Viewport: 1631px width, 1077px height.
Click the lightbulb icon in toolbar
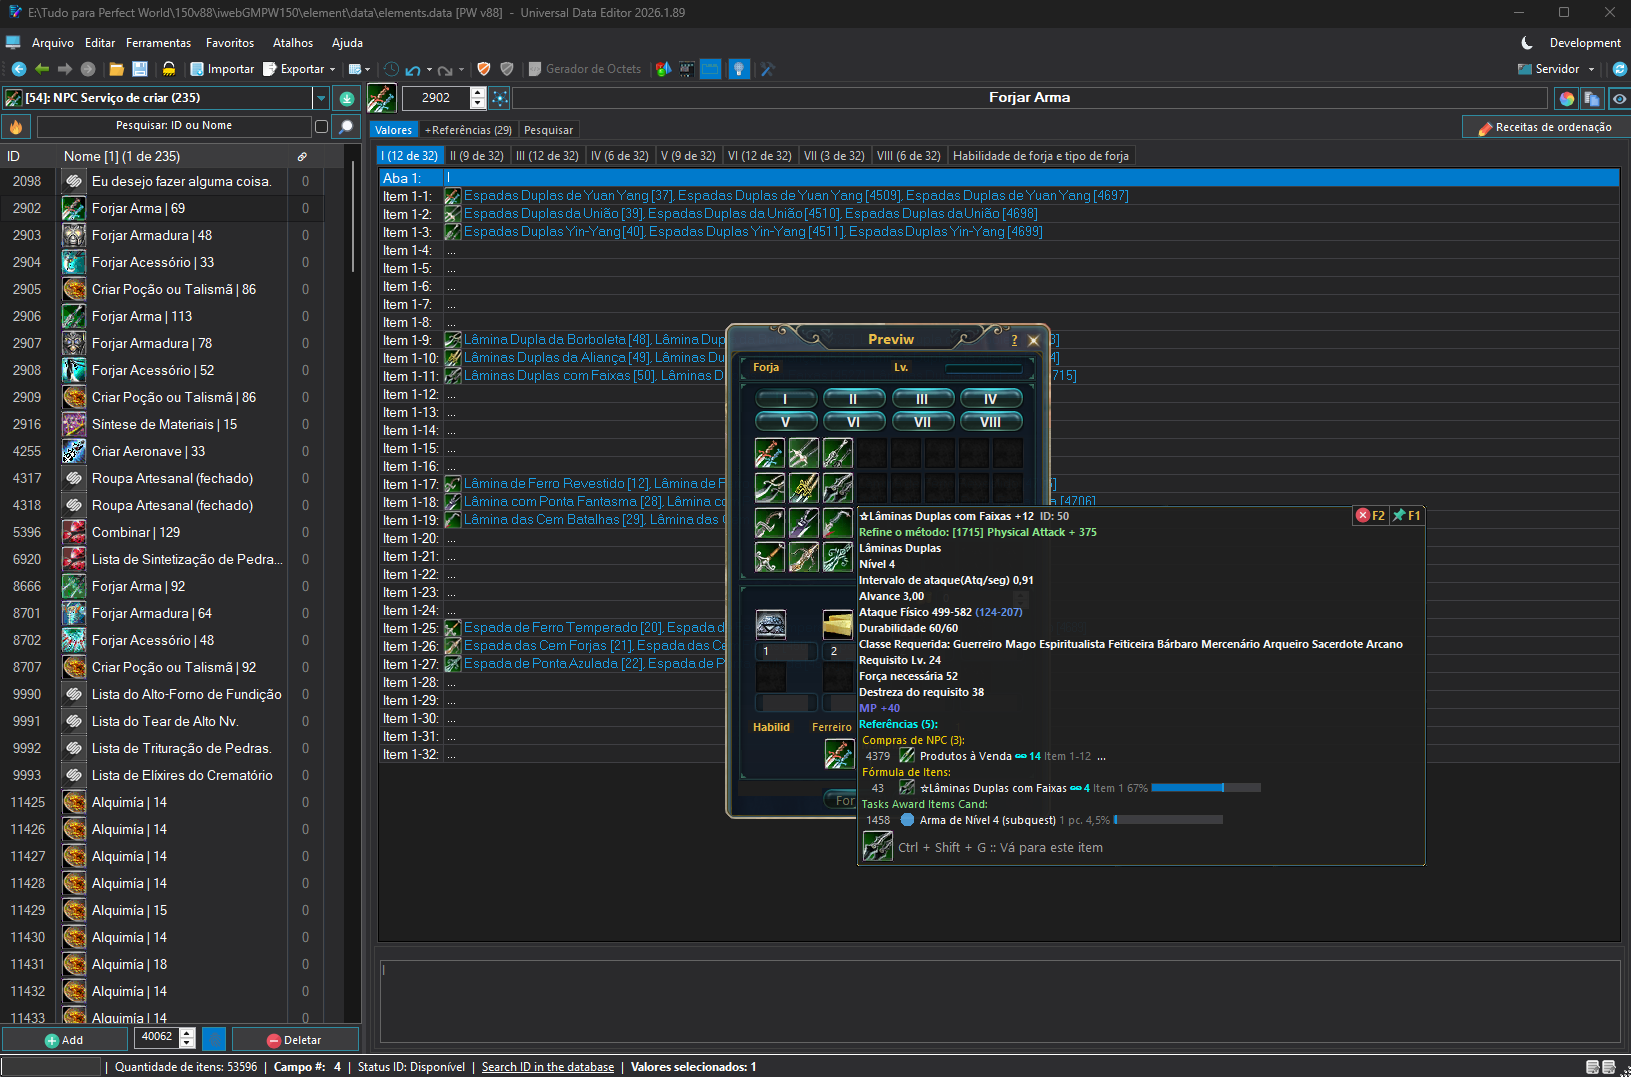[739, 69]
